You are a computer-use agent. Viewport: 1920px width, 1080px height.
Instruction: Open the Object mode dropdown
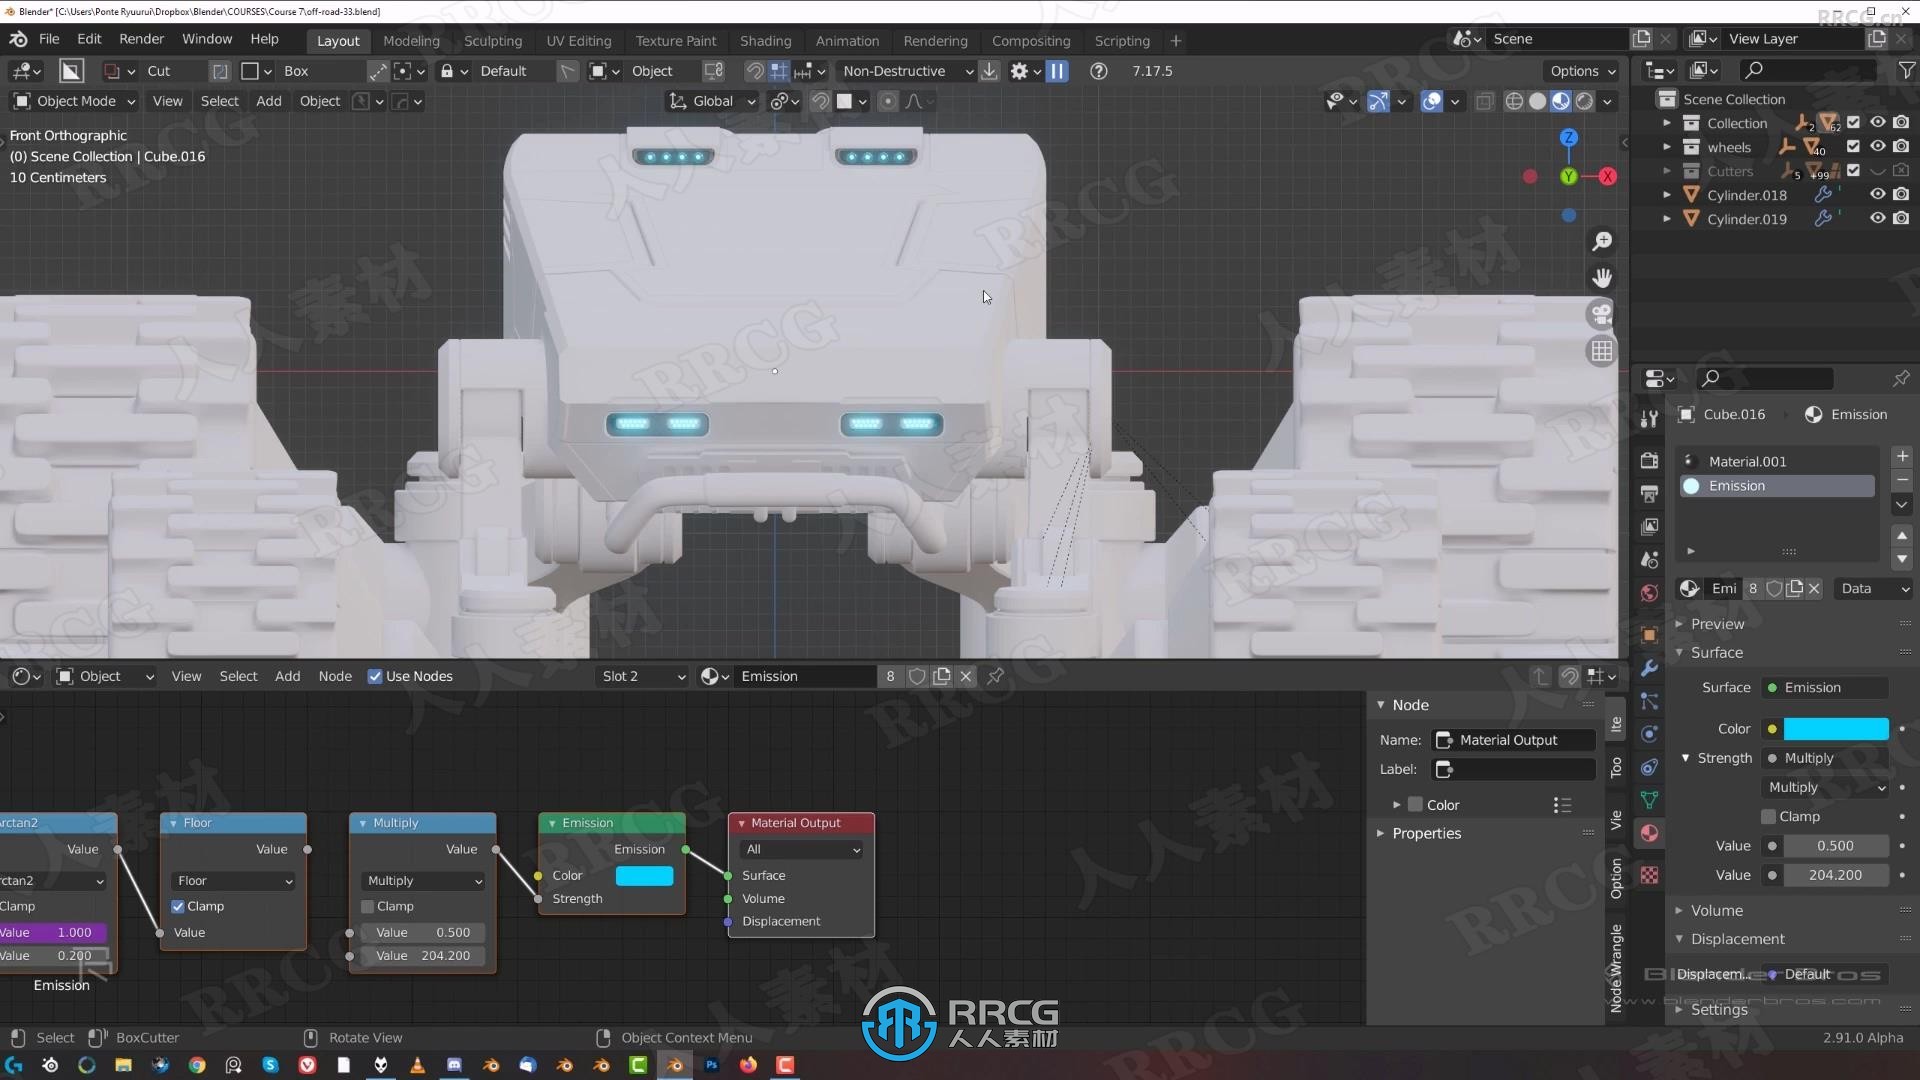pyautogui.click(x=73, y=100)
